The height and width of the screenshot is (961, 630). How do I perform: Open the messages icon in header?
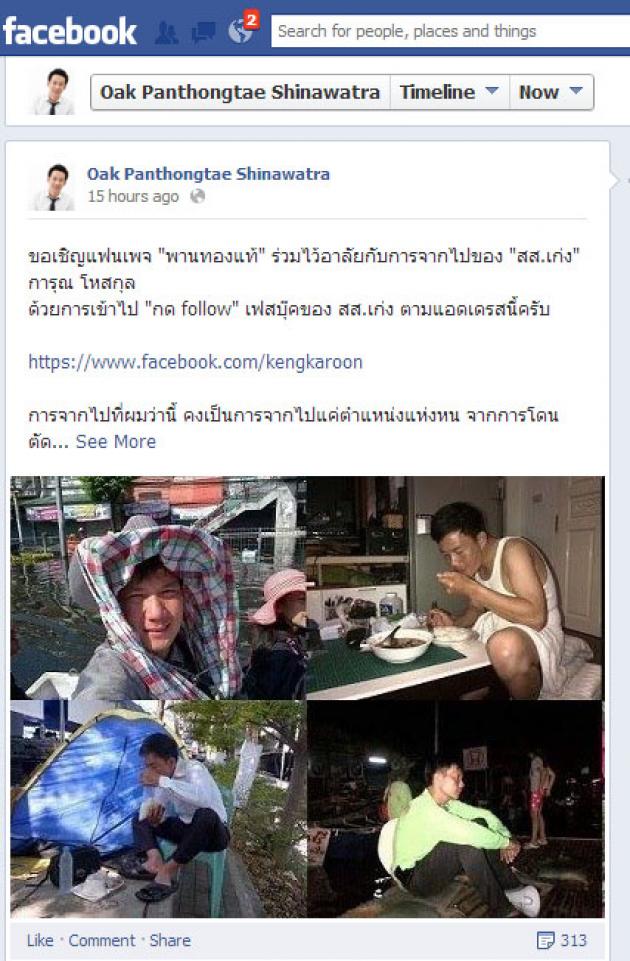(x=203, y=32)
